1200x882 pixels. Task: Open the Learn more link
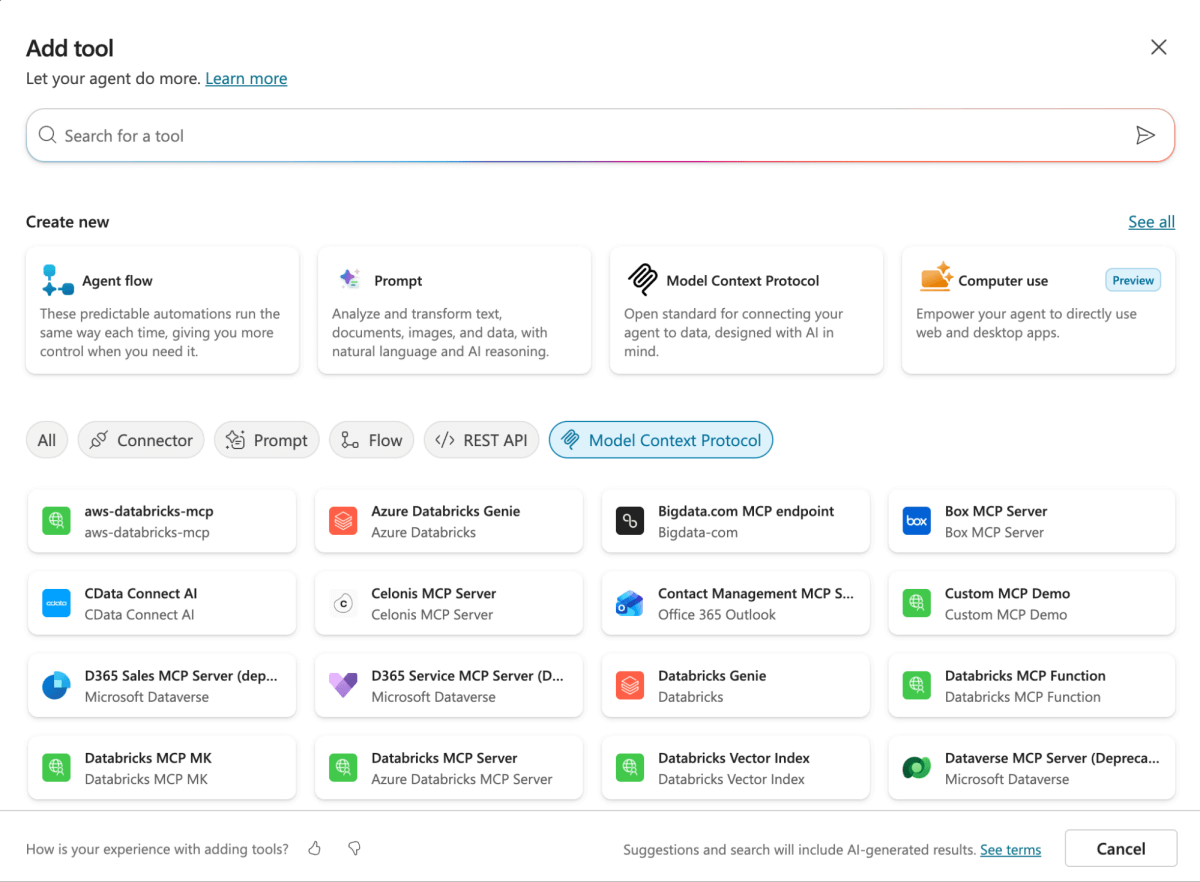[x=246, y=78]
